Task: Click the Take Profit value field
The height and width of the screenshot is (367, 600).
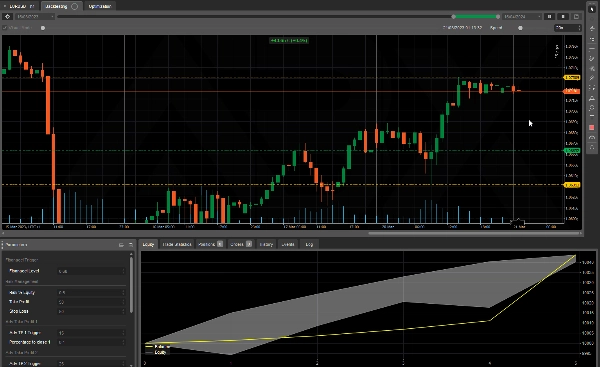Action: click(x=91, y=302)
